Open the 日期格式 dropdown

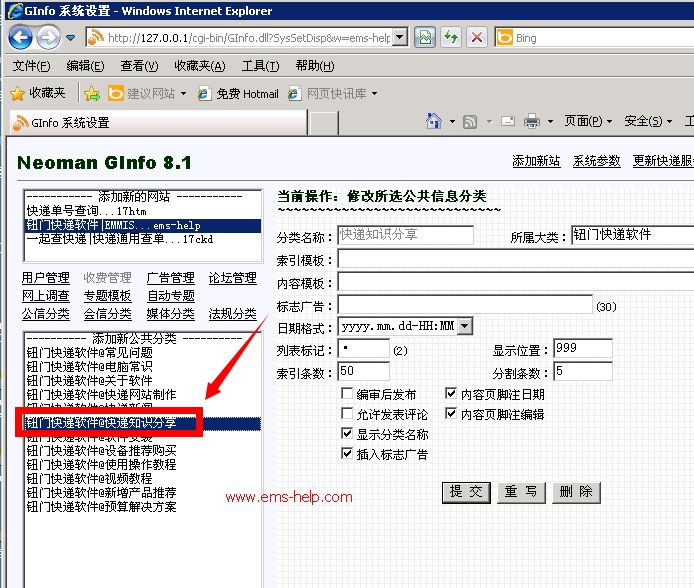(x=405, y=327)
